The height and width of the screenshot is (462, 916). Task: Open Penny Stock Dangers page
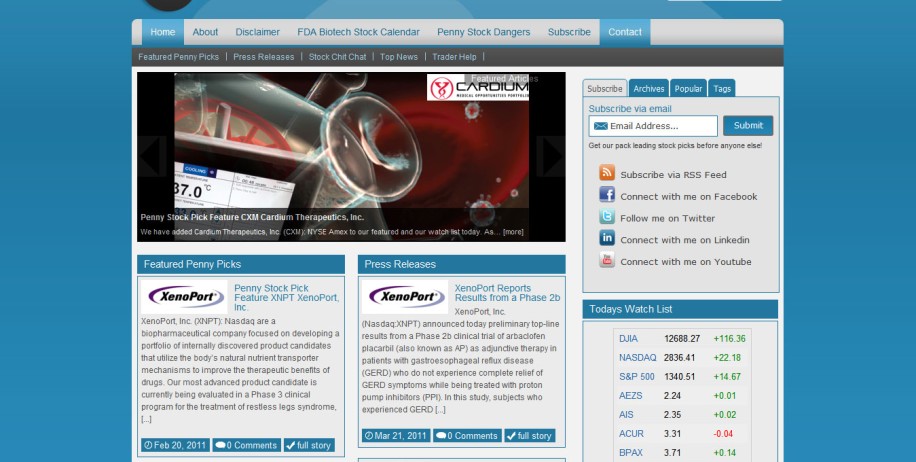484,32
